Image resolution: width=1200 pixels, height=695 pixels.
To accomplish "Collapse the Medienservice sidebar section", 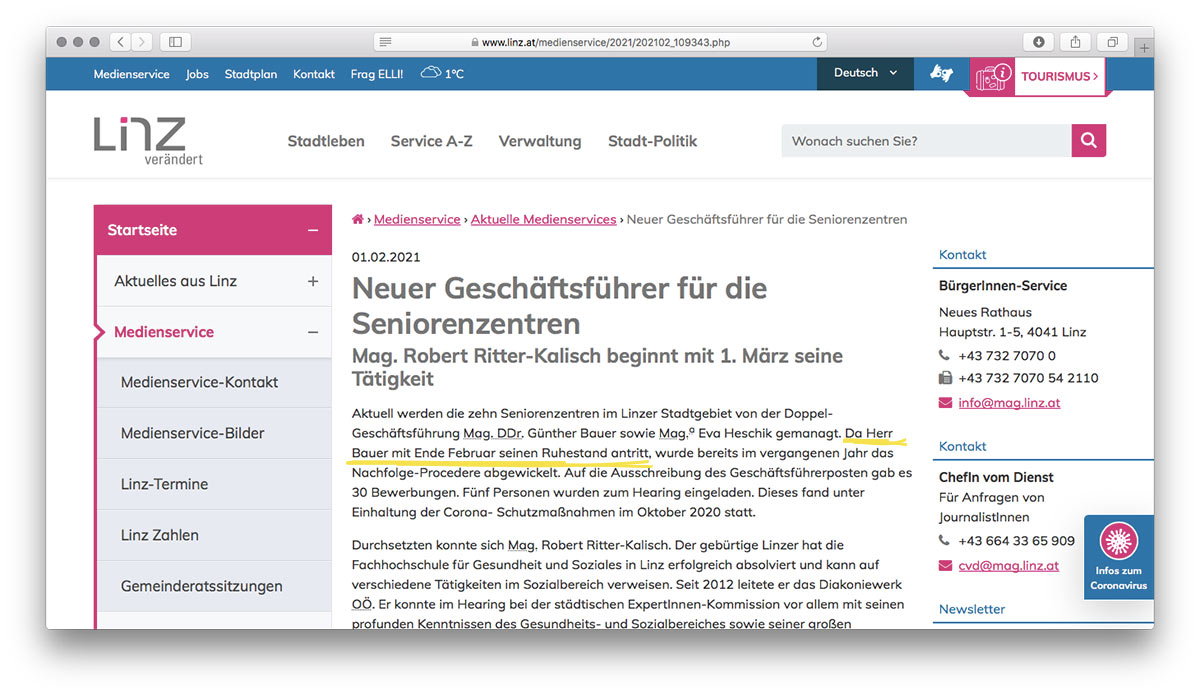I will (x=312, y=333).
